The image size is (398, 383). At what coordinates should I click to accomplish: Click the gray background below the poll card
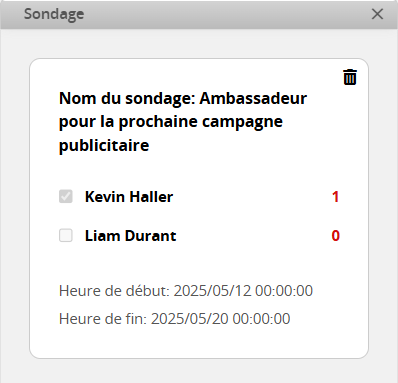tap(199, 371)
